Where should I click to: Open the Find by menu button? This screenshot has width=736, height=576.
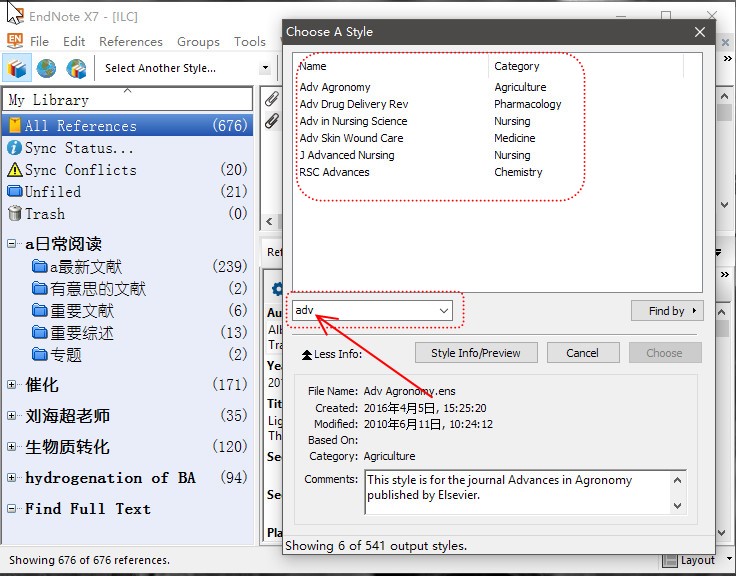666,311
